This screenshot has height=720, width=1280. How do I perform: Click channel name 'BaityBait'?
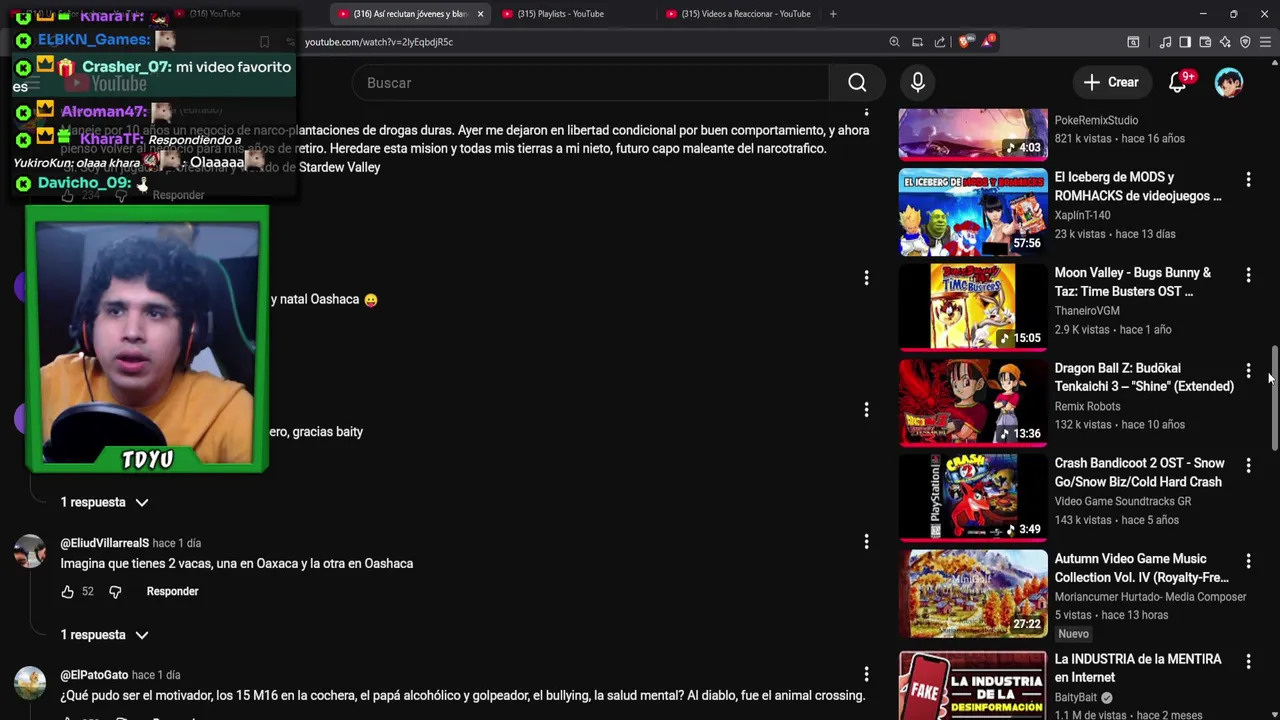point(1076,698)
